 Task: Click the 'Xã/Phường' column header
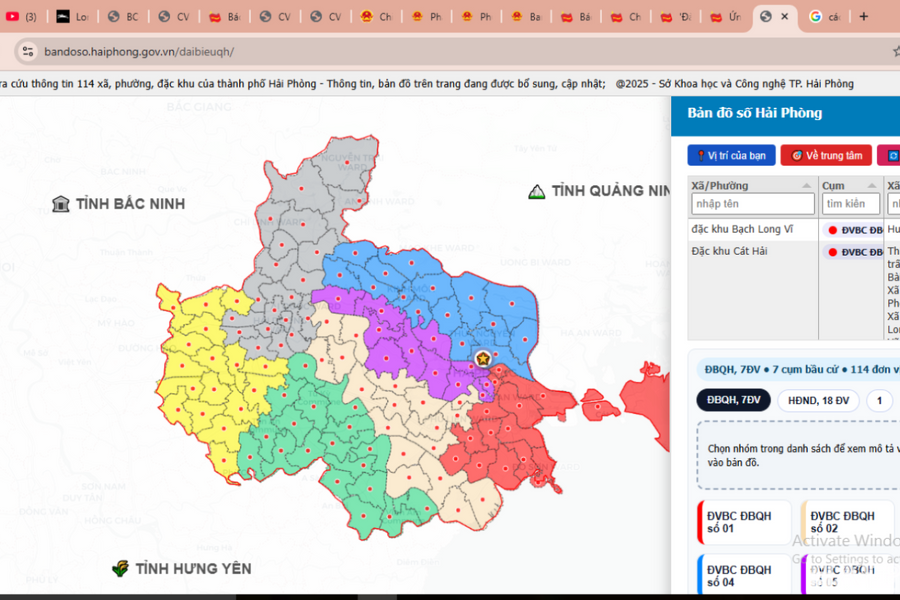720,185
